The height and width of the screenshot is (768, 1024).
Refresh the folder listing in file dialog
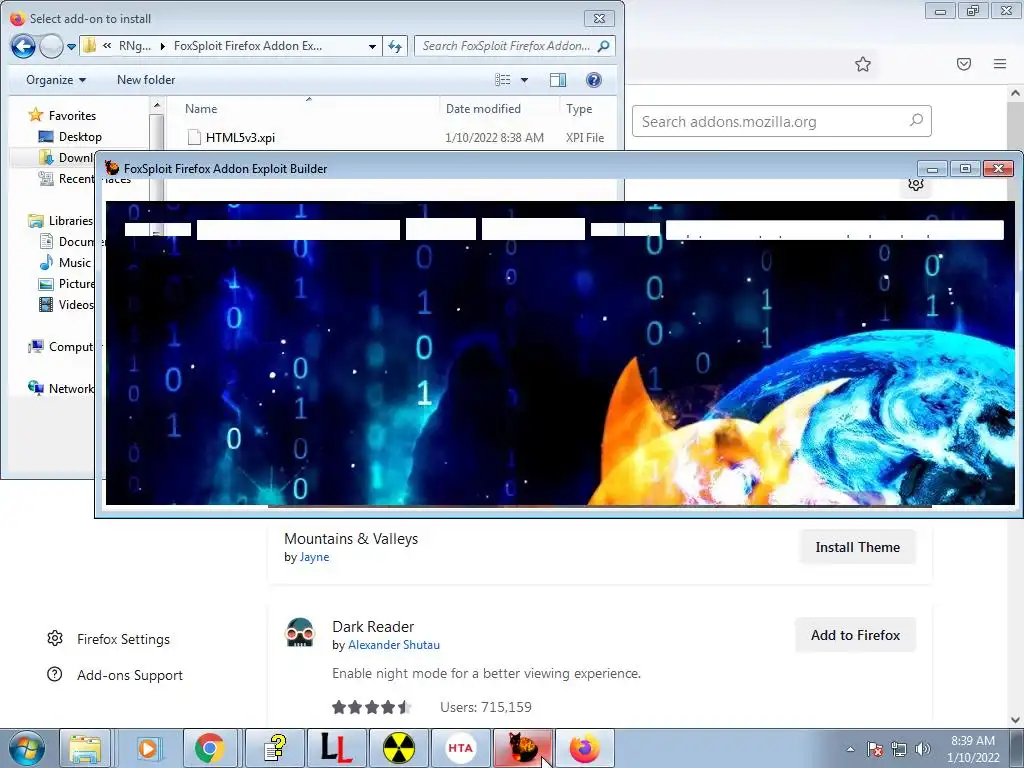394,46
